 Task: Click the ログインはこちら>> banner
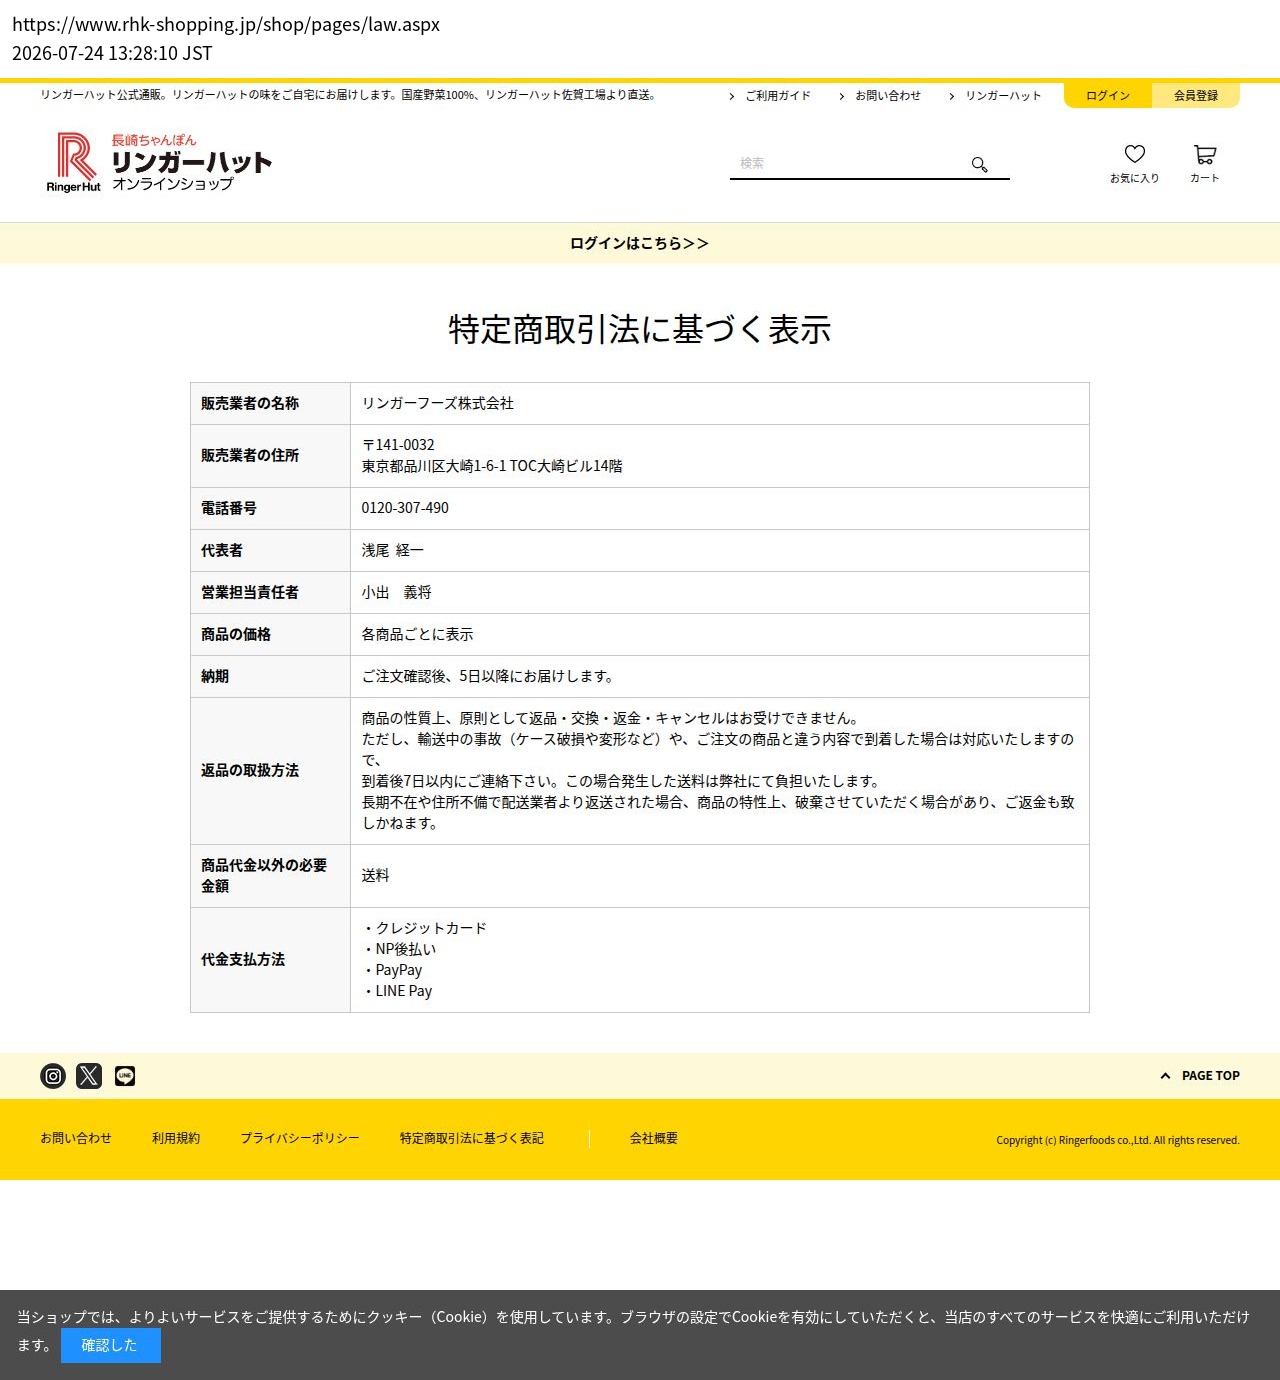pyautogui.click(x=639, y=243)
